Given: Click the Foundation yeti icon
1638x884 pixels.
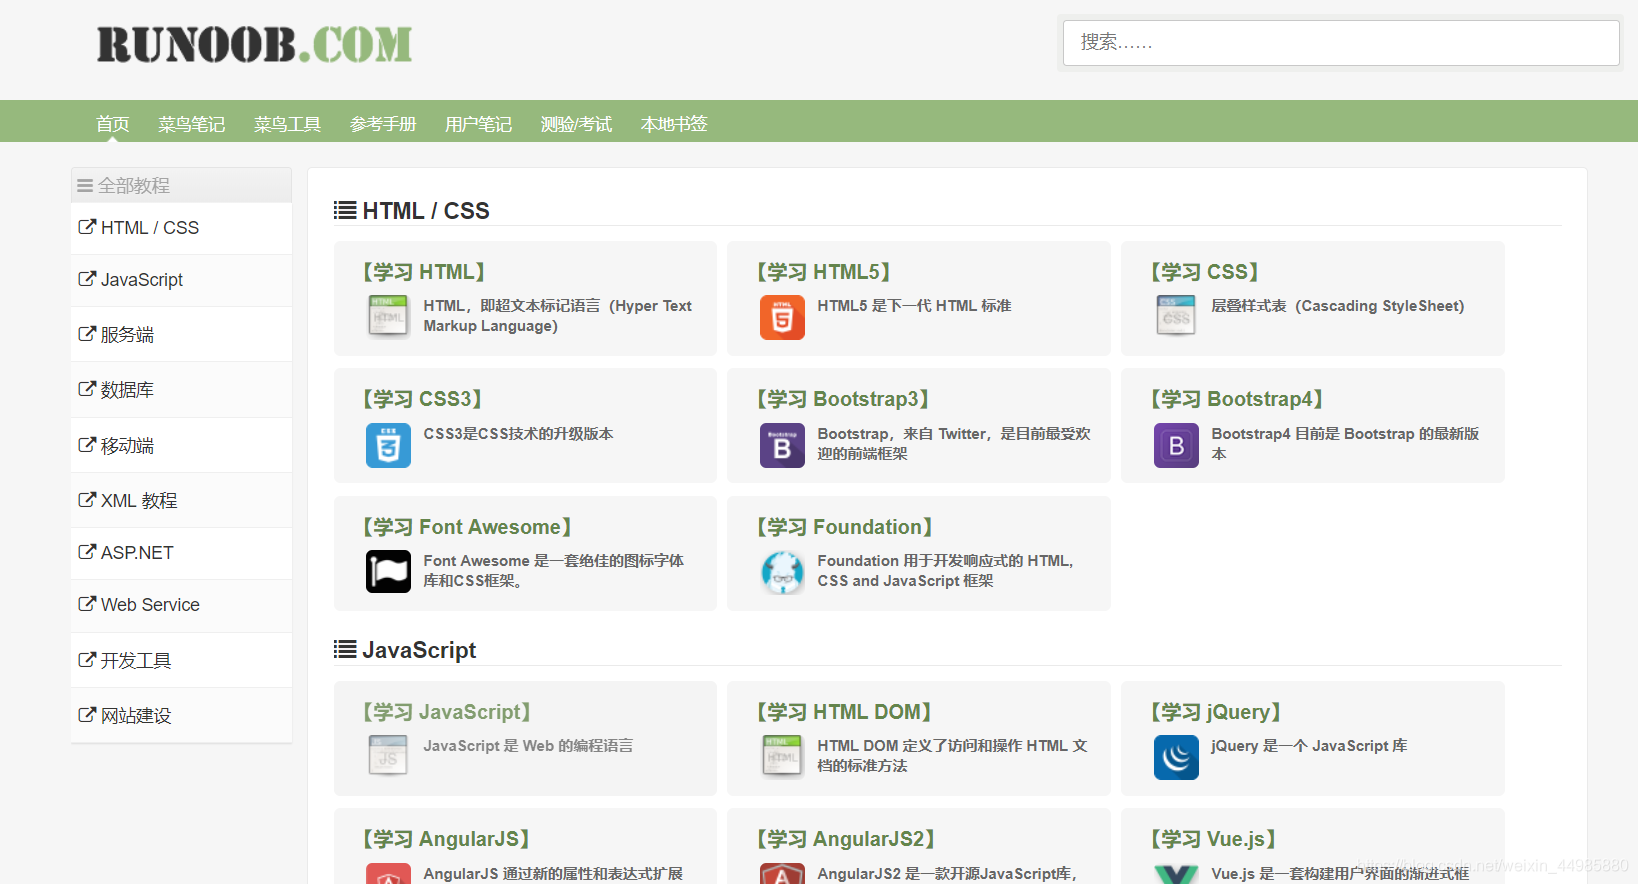Looking at the screenshot, I should (x=782, y=572).
